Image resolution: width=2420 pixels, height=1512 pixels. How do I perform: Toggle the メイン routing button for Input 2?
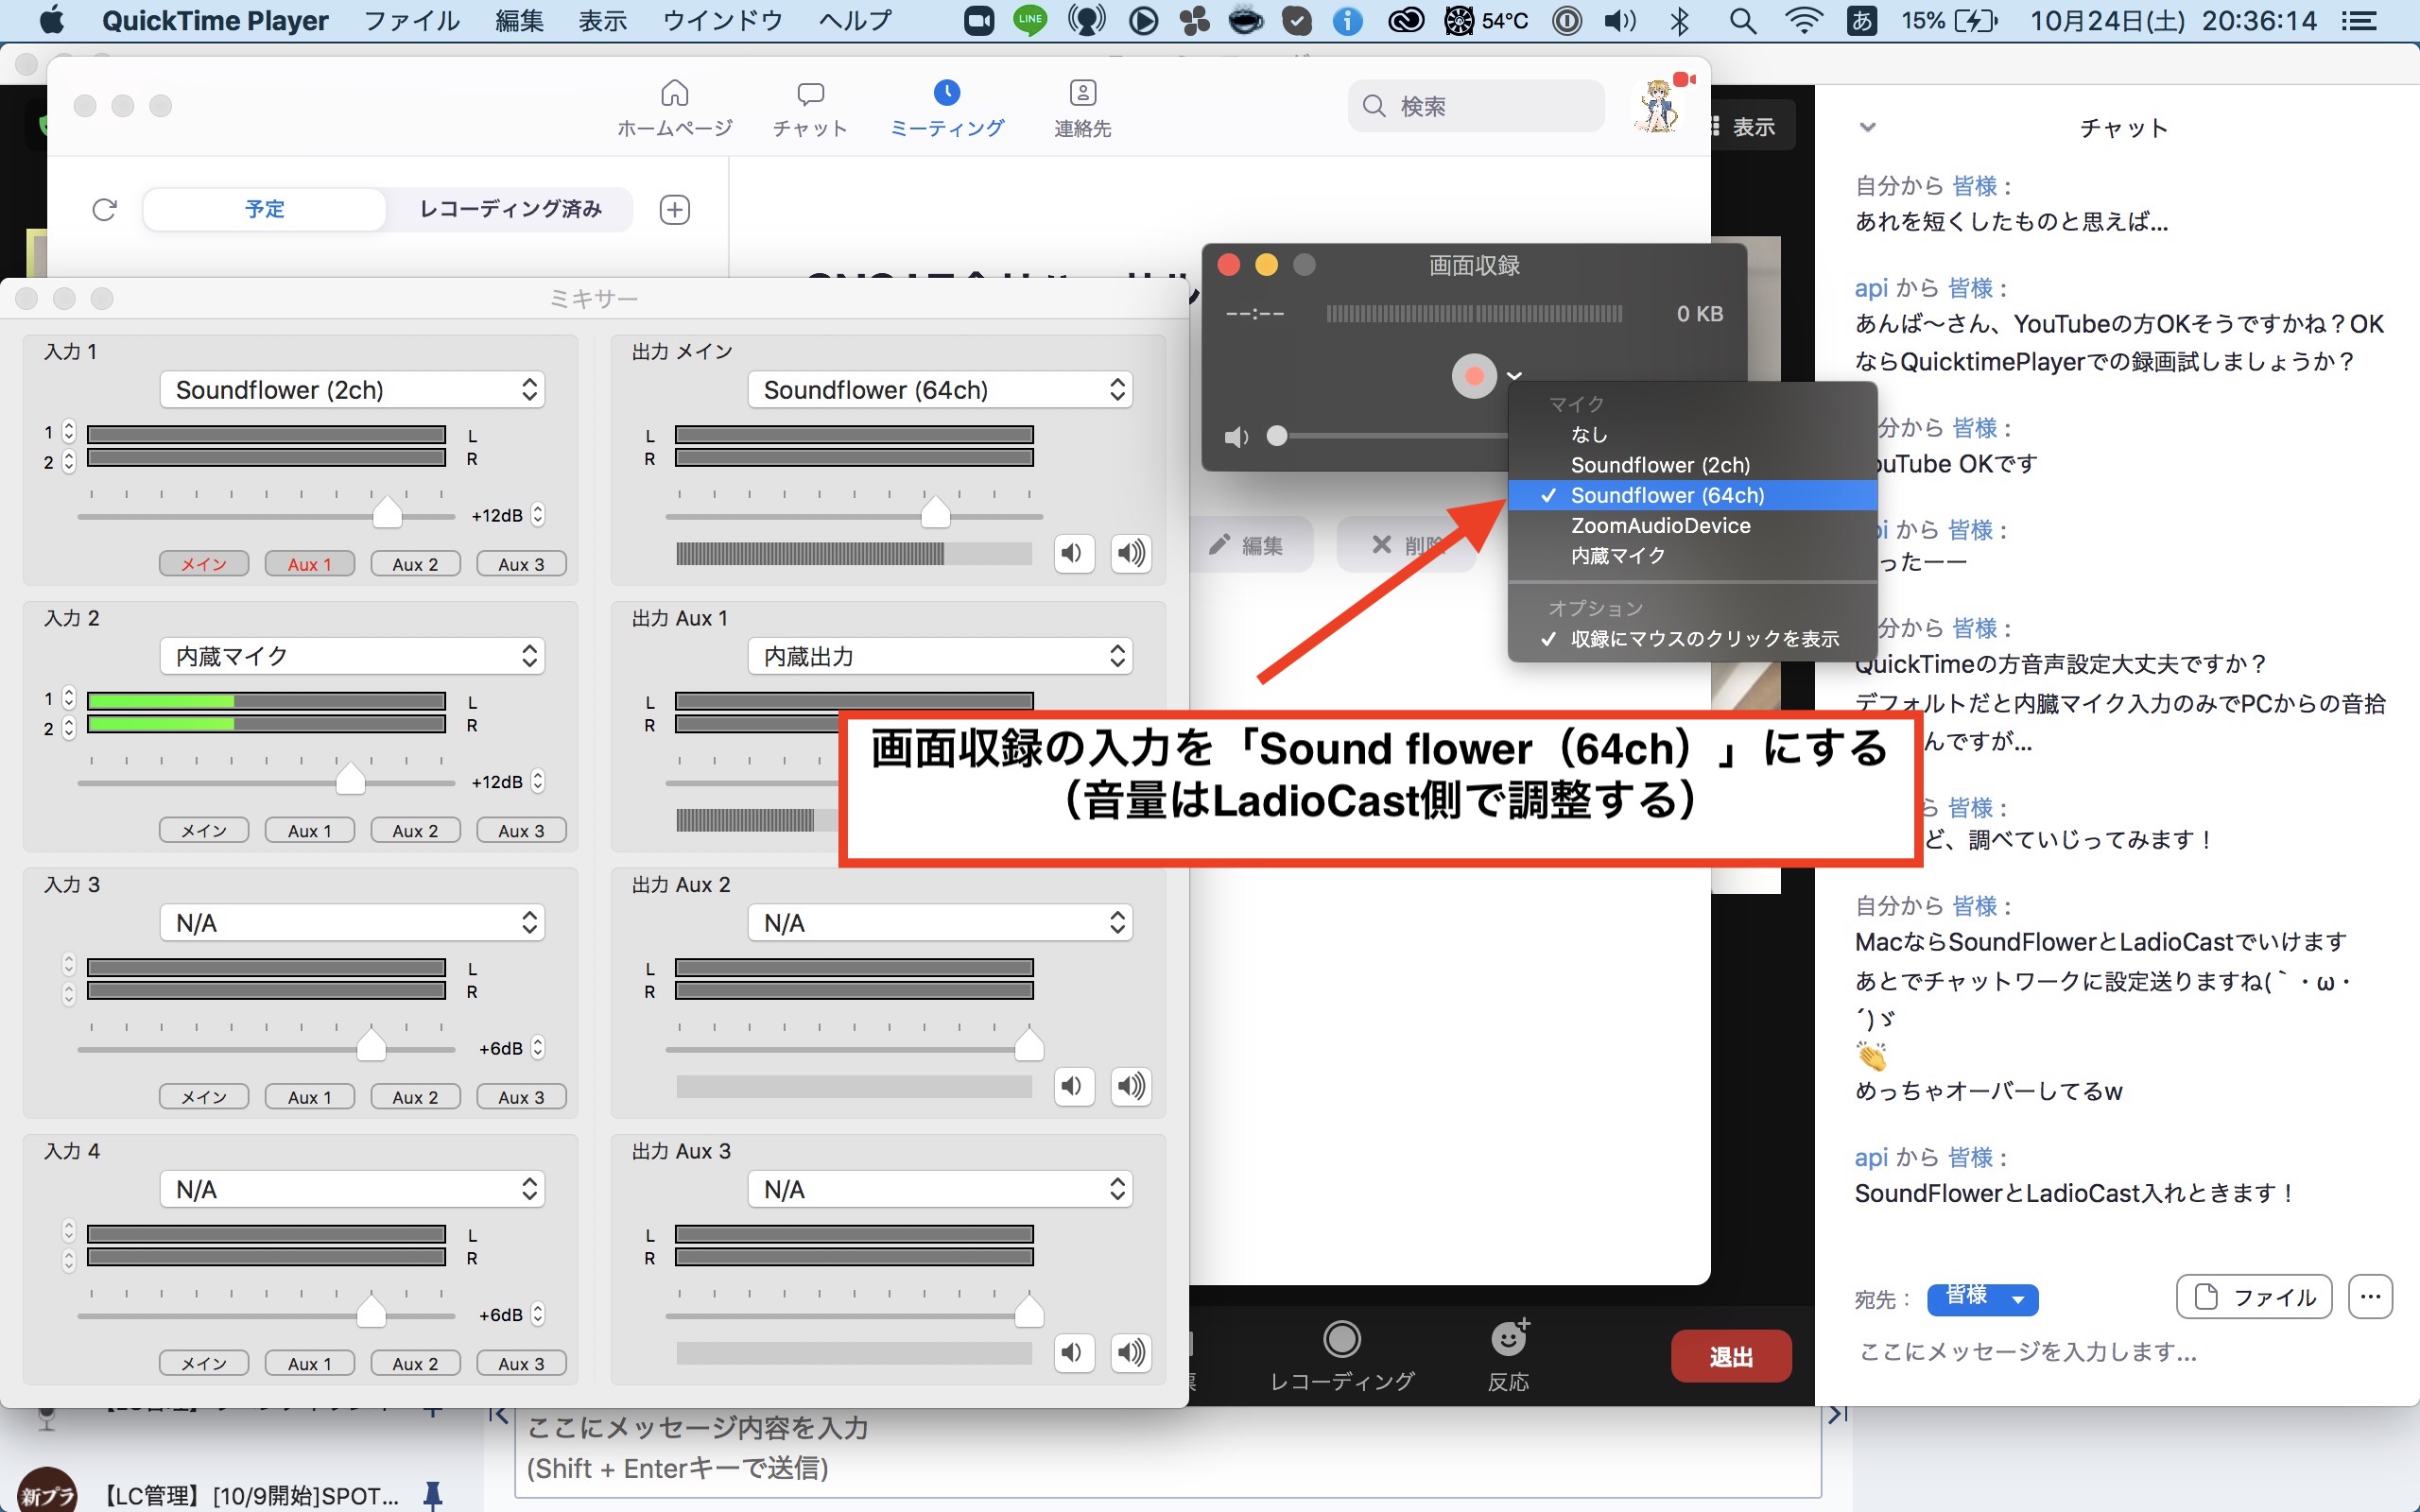tap(204, 830)
